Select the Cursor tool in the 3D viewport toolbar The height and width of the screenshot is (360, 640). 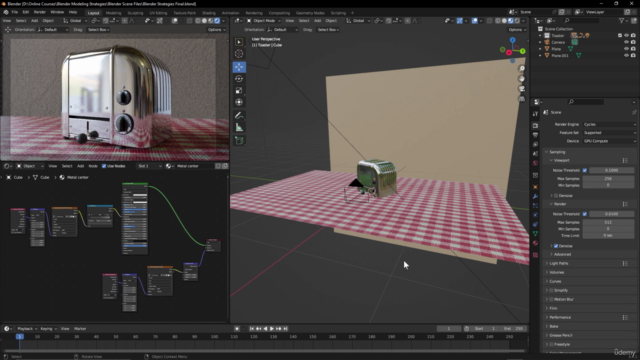click(x=239, y=54)
